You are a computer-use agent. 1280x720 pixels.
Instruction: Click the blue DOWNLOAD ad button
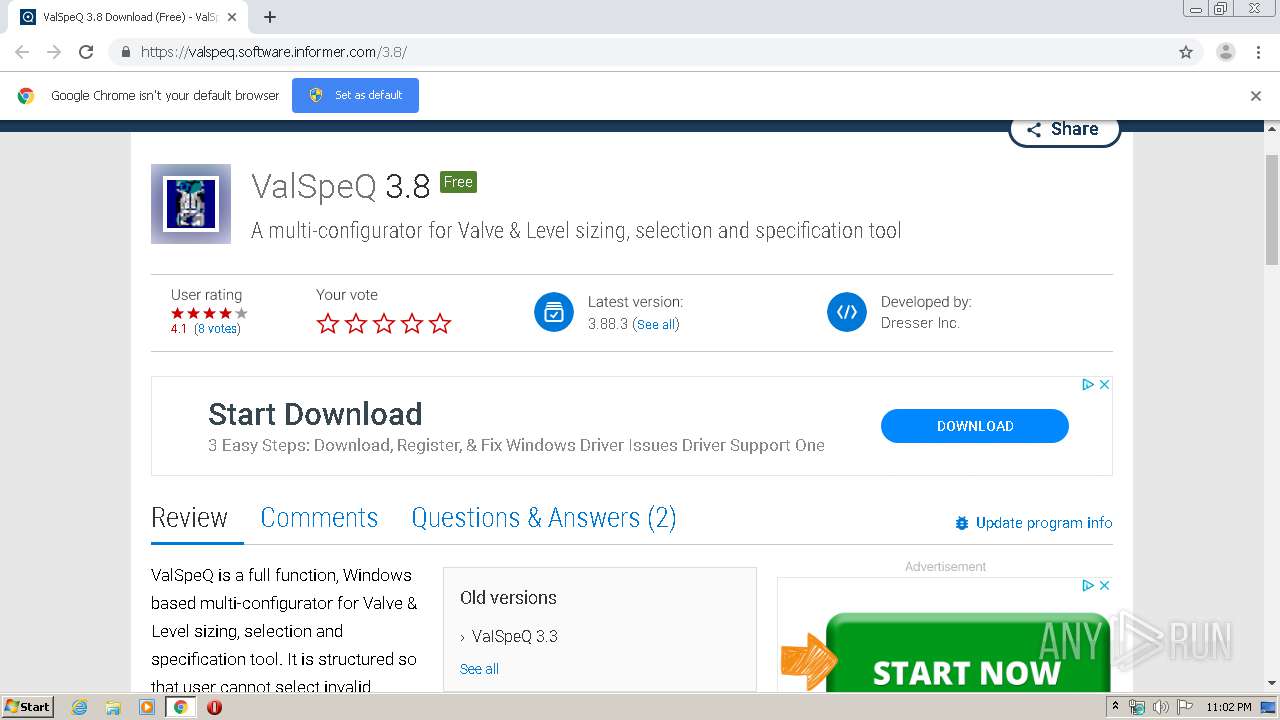[975, 426]
